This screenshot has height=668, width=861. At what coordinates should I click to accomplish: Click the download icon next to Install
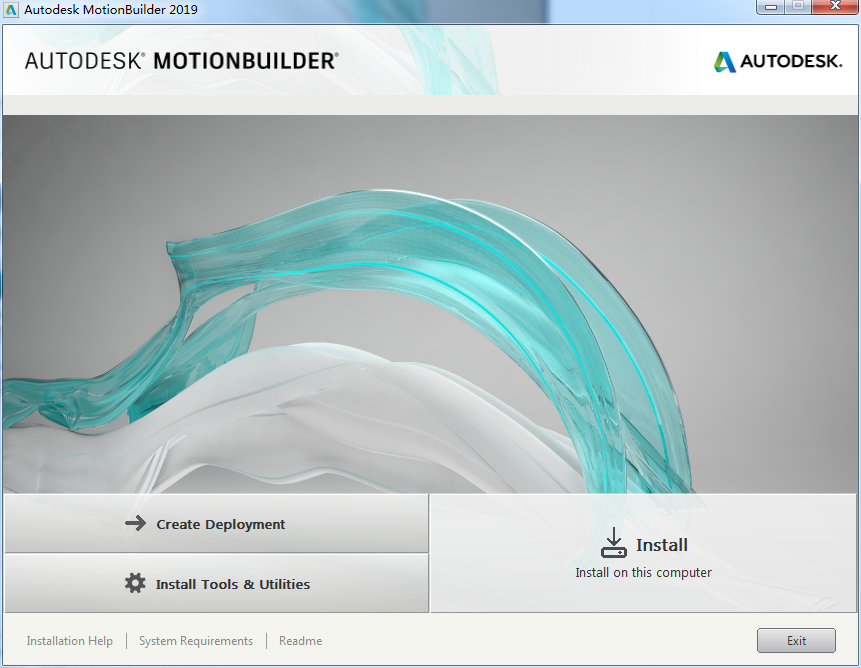(x=613, y=543)
